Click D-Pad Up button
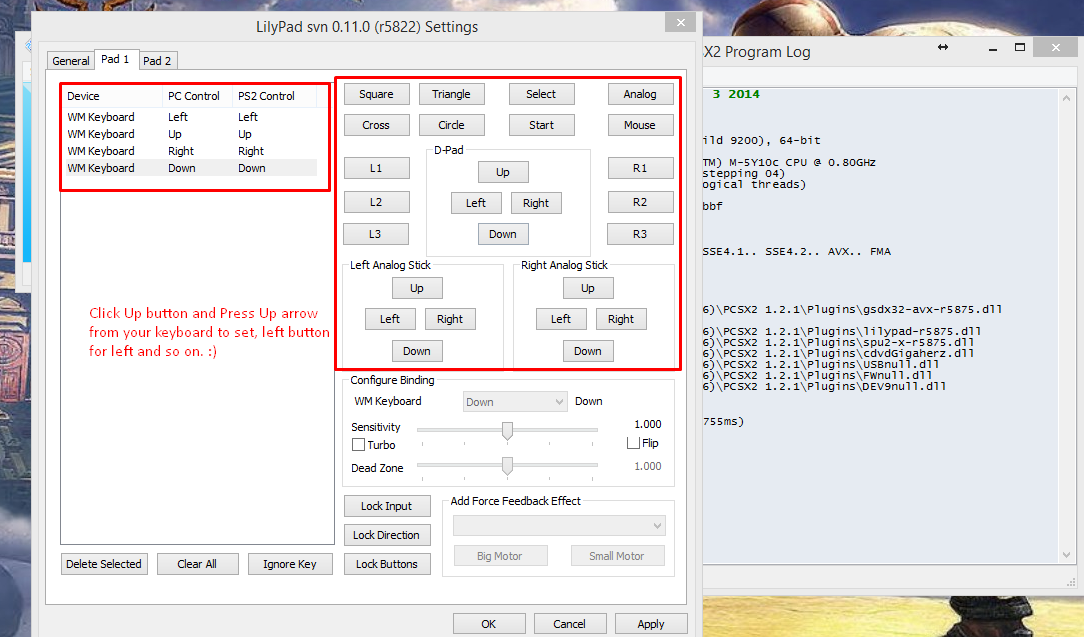This screenshot has width=1084, height=637. pos(503,172)
